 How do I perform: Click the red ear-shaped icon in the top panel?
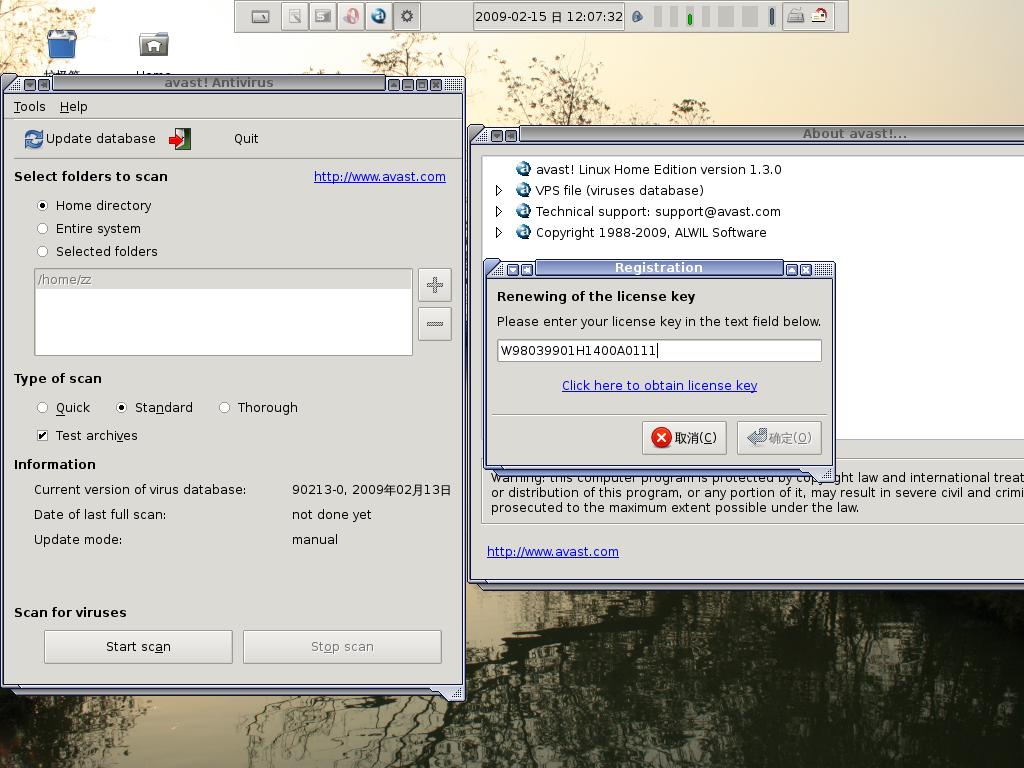tap(351, 16)
